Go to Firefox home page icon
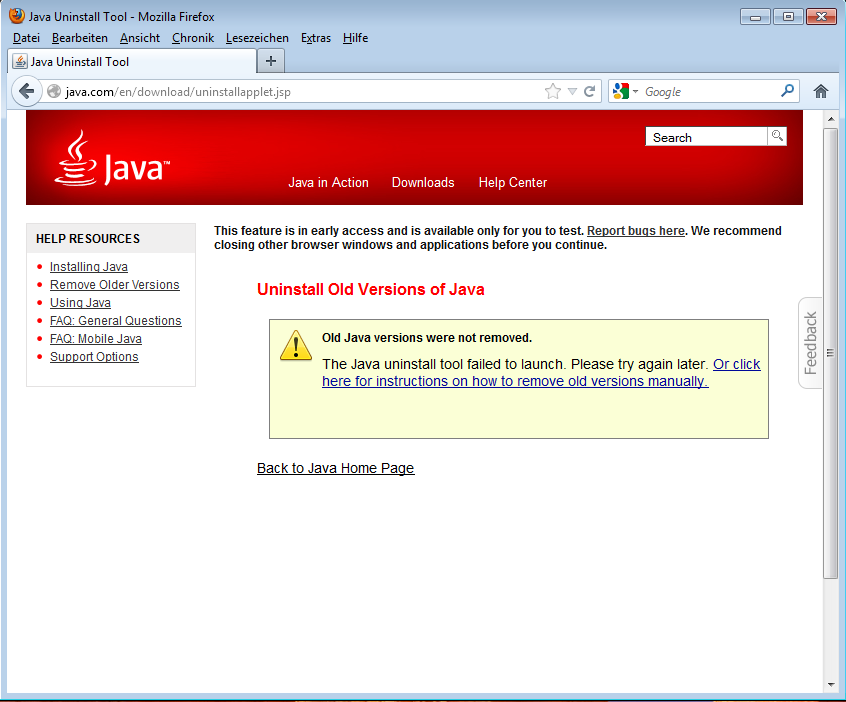This screenshot has height=702, width=846. click(821, 91)
